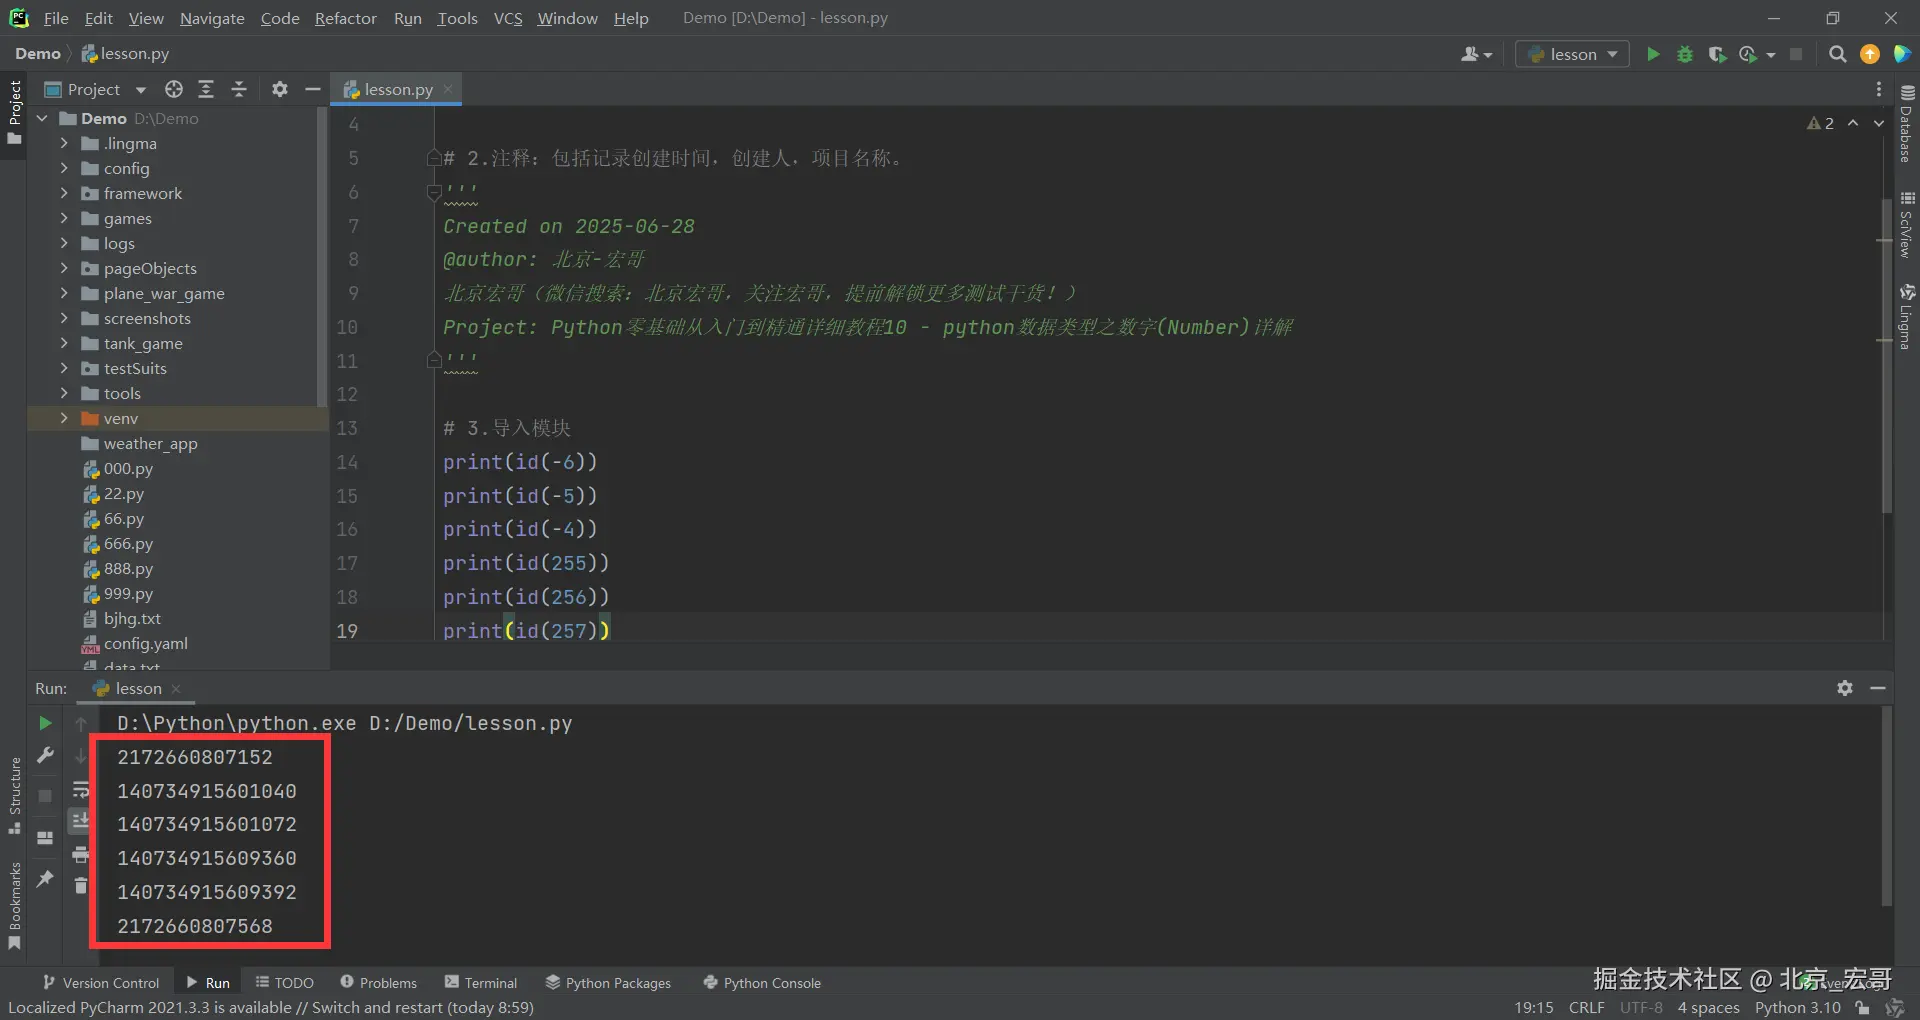Toggle scroll to end in Run console
Viewport: 1920px width, 1020px height.
click(81, 822)
